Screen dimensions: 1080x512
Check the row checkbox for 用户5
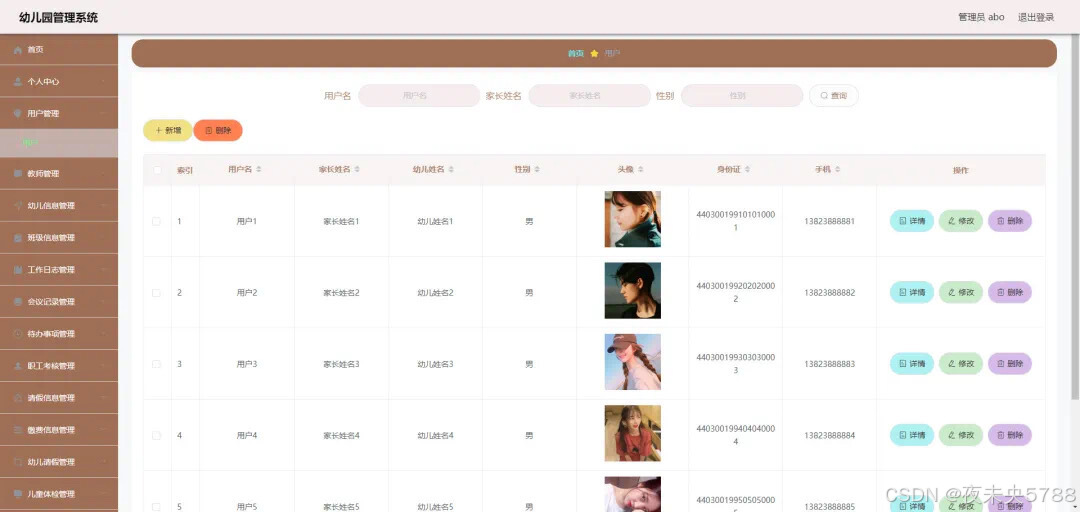click(x=156, y=506)
